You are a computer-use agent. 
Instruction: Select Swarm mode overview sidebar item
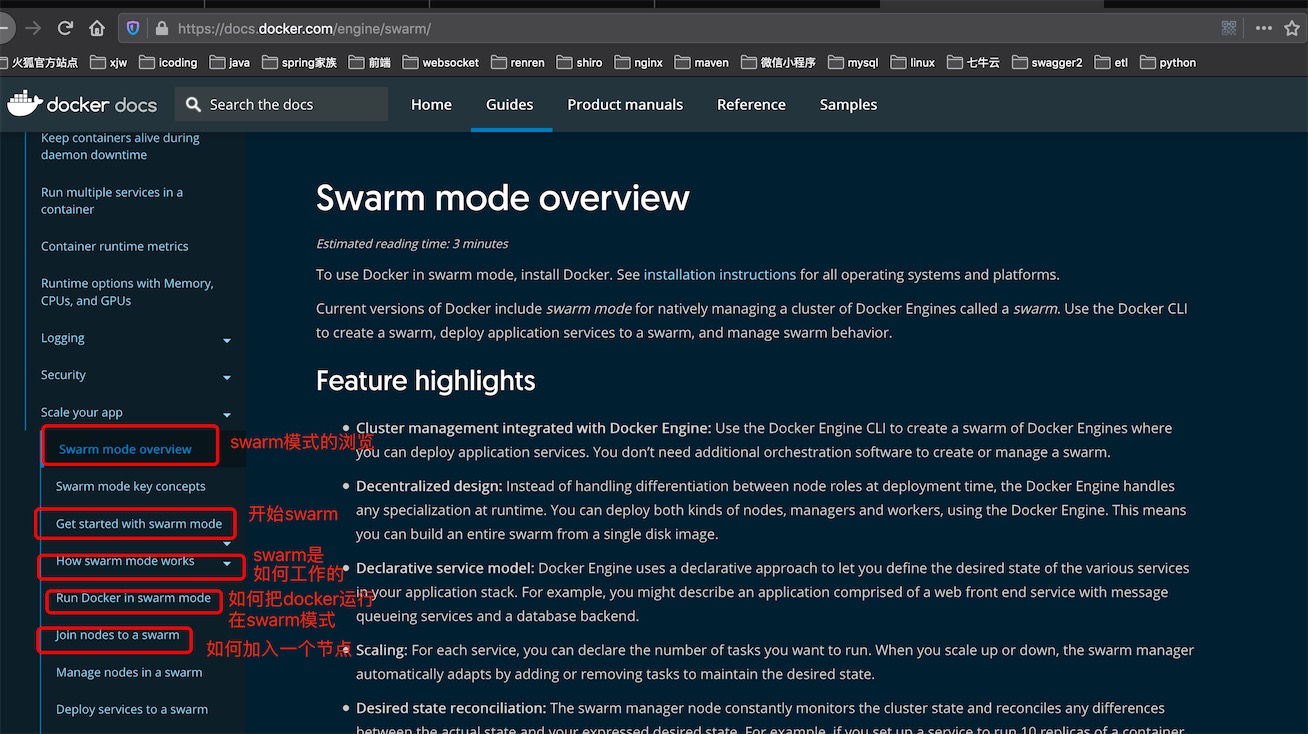pos(125,449)
